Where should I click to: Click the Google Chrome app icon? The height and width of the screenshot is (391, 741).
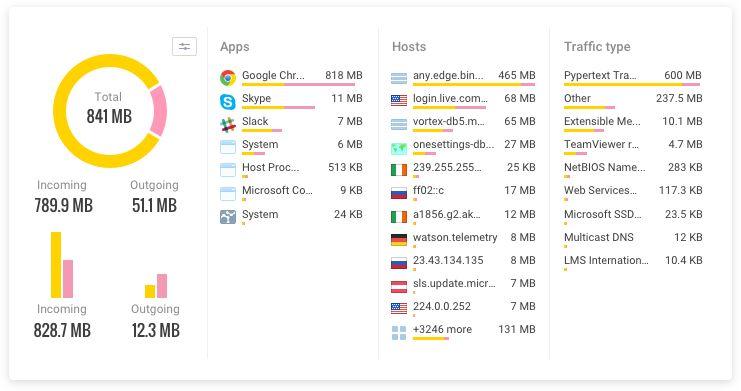228,78
